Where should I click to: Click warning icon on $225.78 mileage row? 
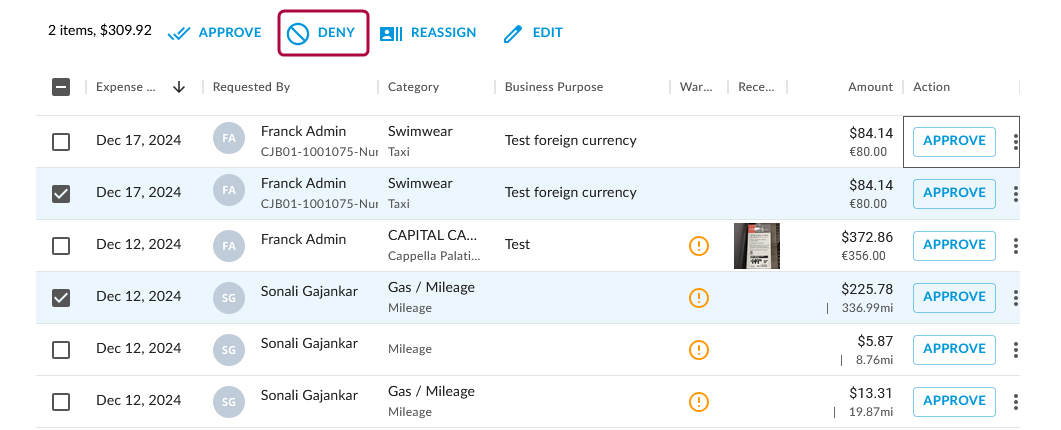[699, 297]
